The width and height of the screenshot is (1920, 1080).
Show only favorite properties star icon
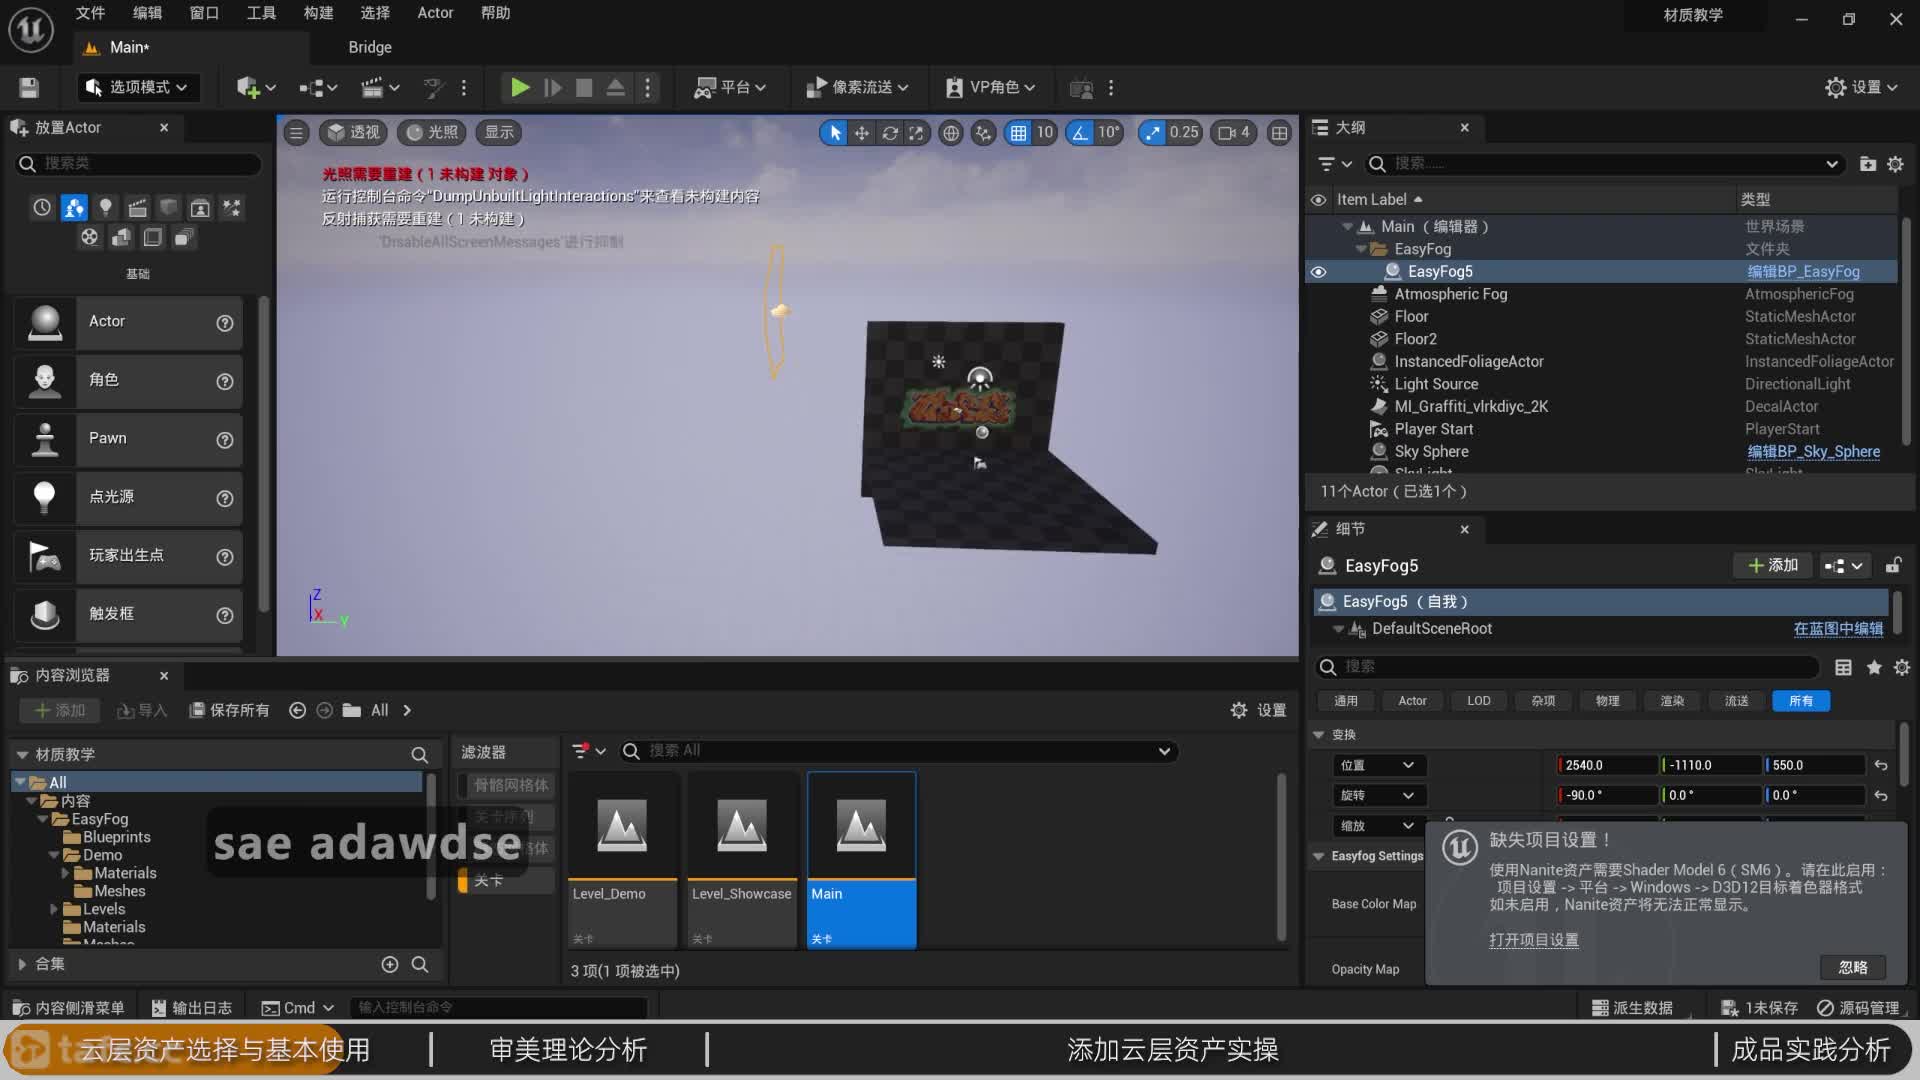[x=1874, y=667]
